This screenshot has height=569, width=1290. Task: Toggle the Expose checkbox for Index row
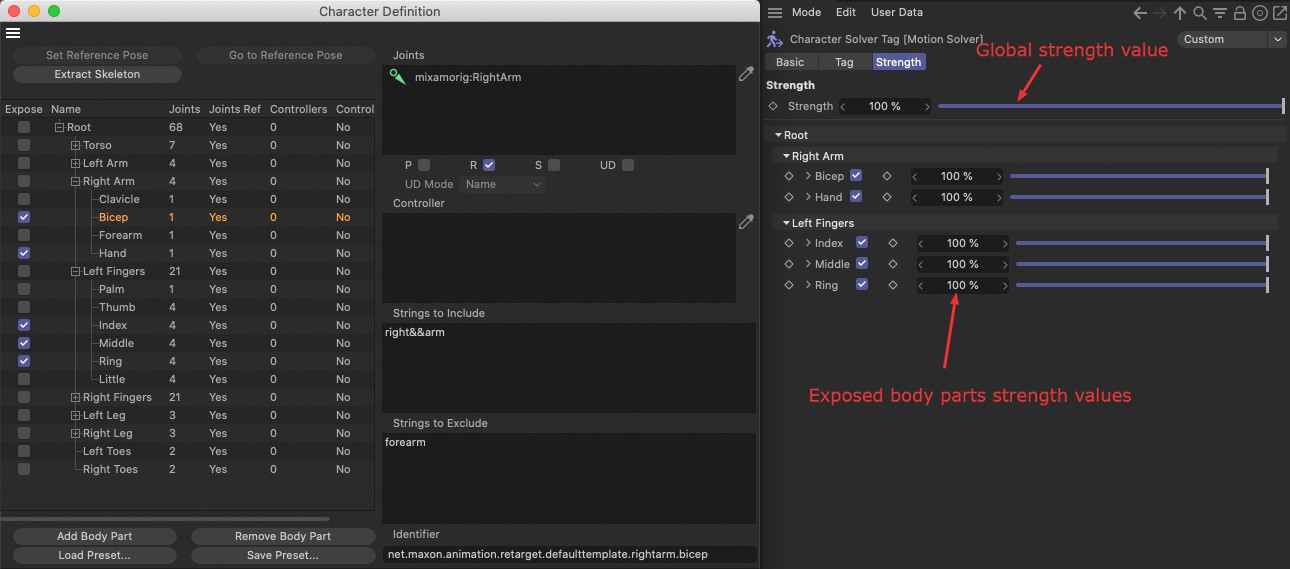24,325
